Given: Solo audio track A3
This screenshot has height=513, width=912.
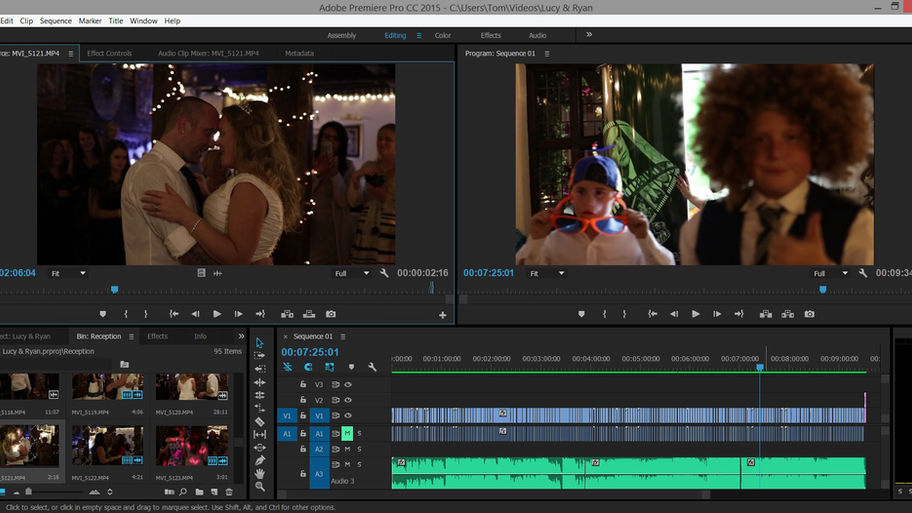Looking at the screenshot, I should click(x=359, y=465).
